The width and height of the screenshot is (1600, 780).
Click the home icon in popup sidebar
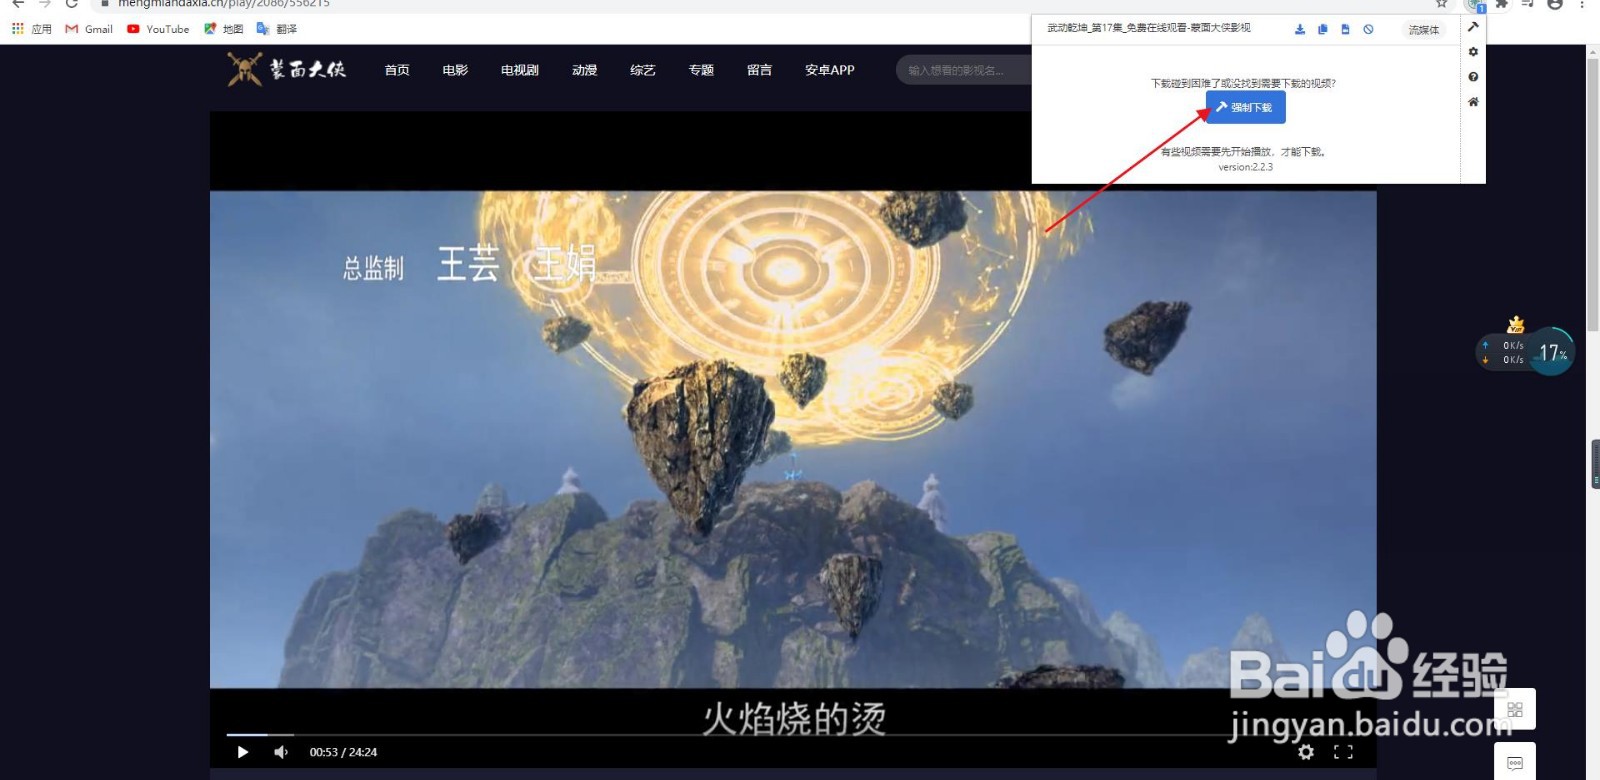(1473, 102)
